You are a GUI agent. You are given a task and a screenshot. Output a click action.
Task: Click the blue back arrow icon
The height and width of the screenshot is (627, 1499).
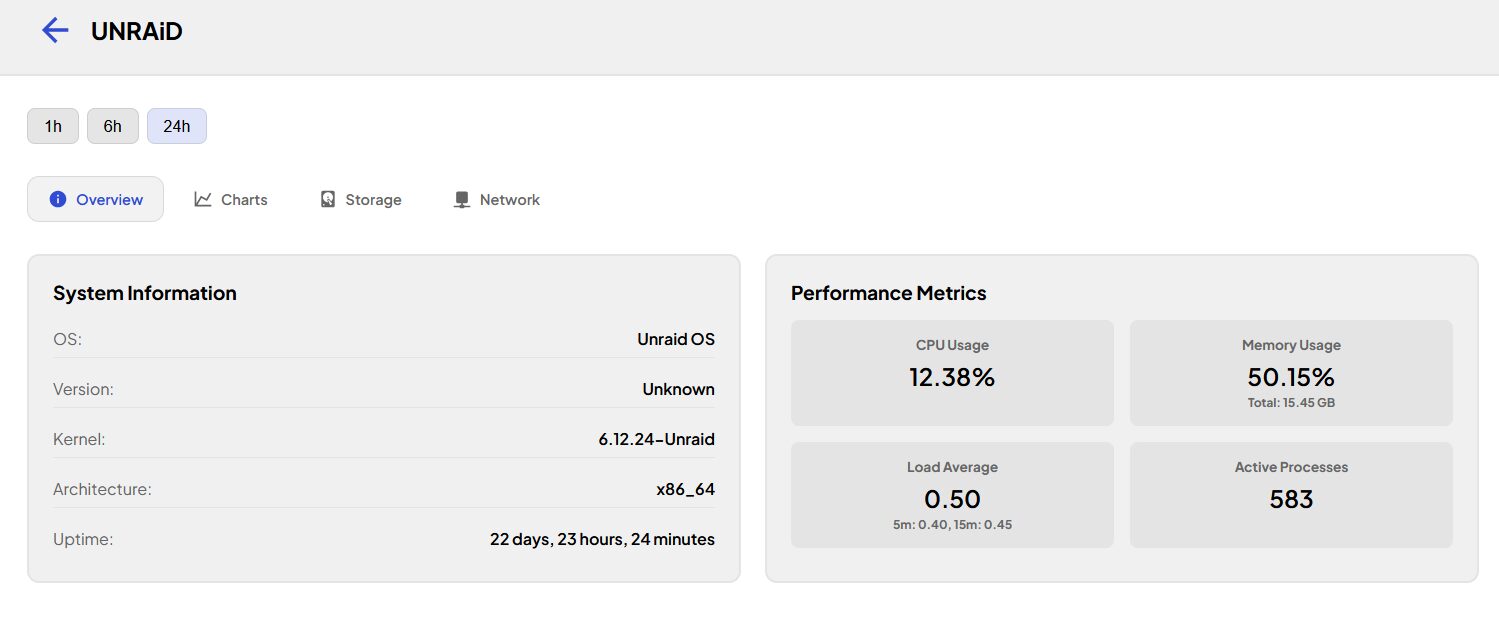point(55,31)
